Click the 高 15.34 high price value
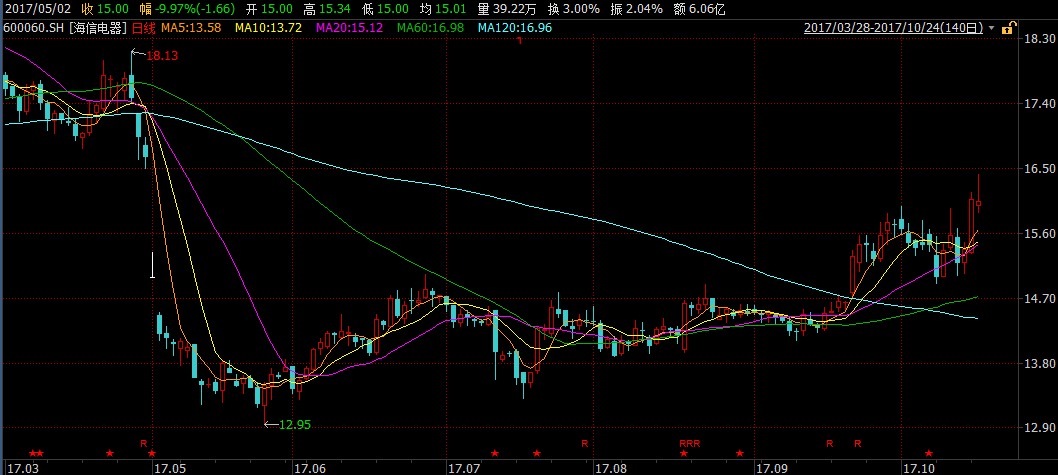 click(327, 9)
